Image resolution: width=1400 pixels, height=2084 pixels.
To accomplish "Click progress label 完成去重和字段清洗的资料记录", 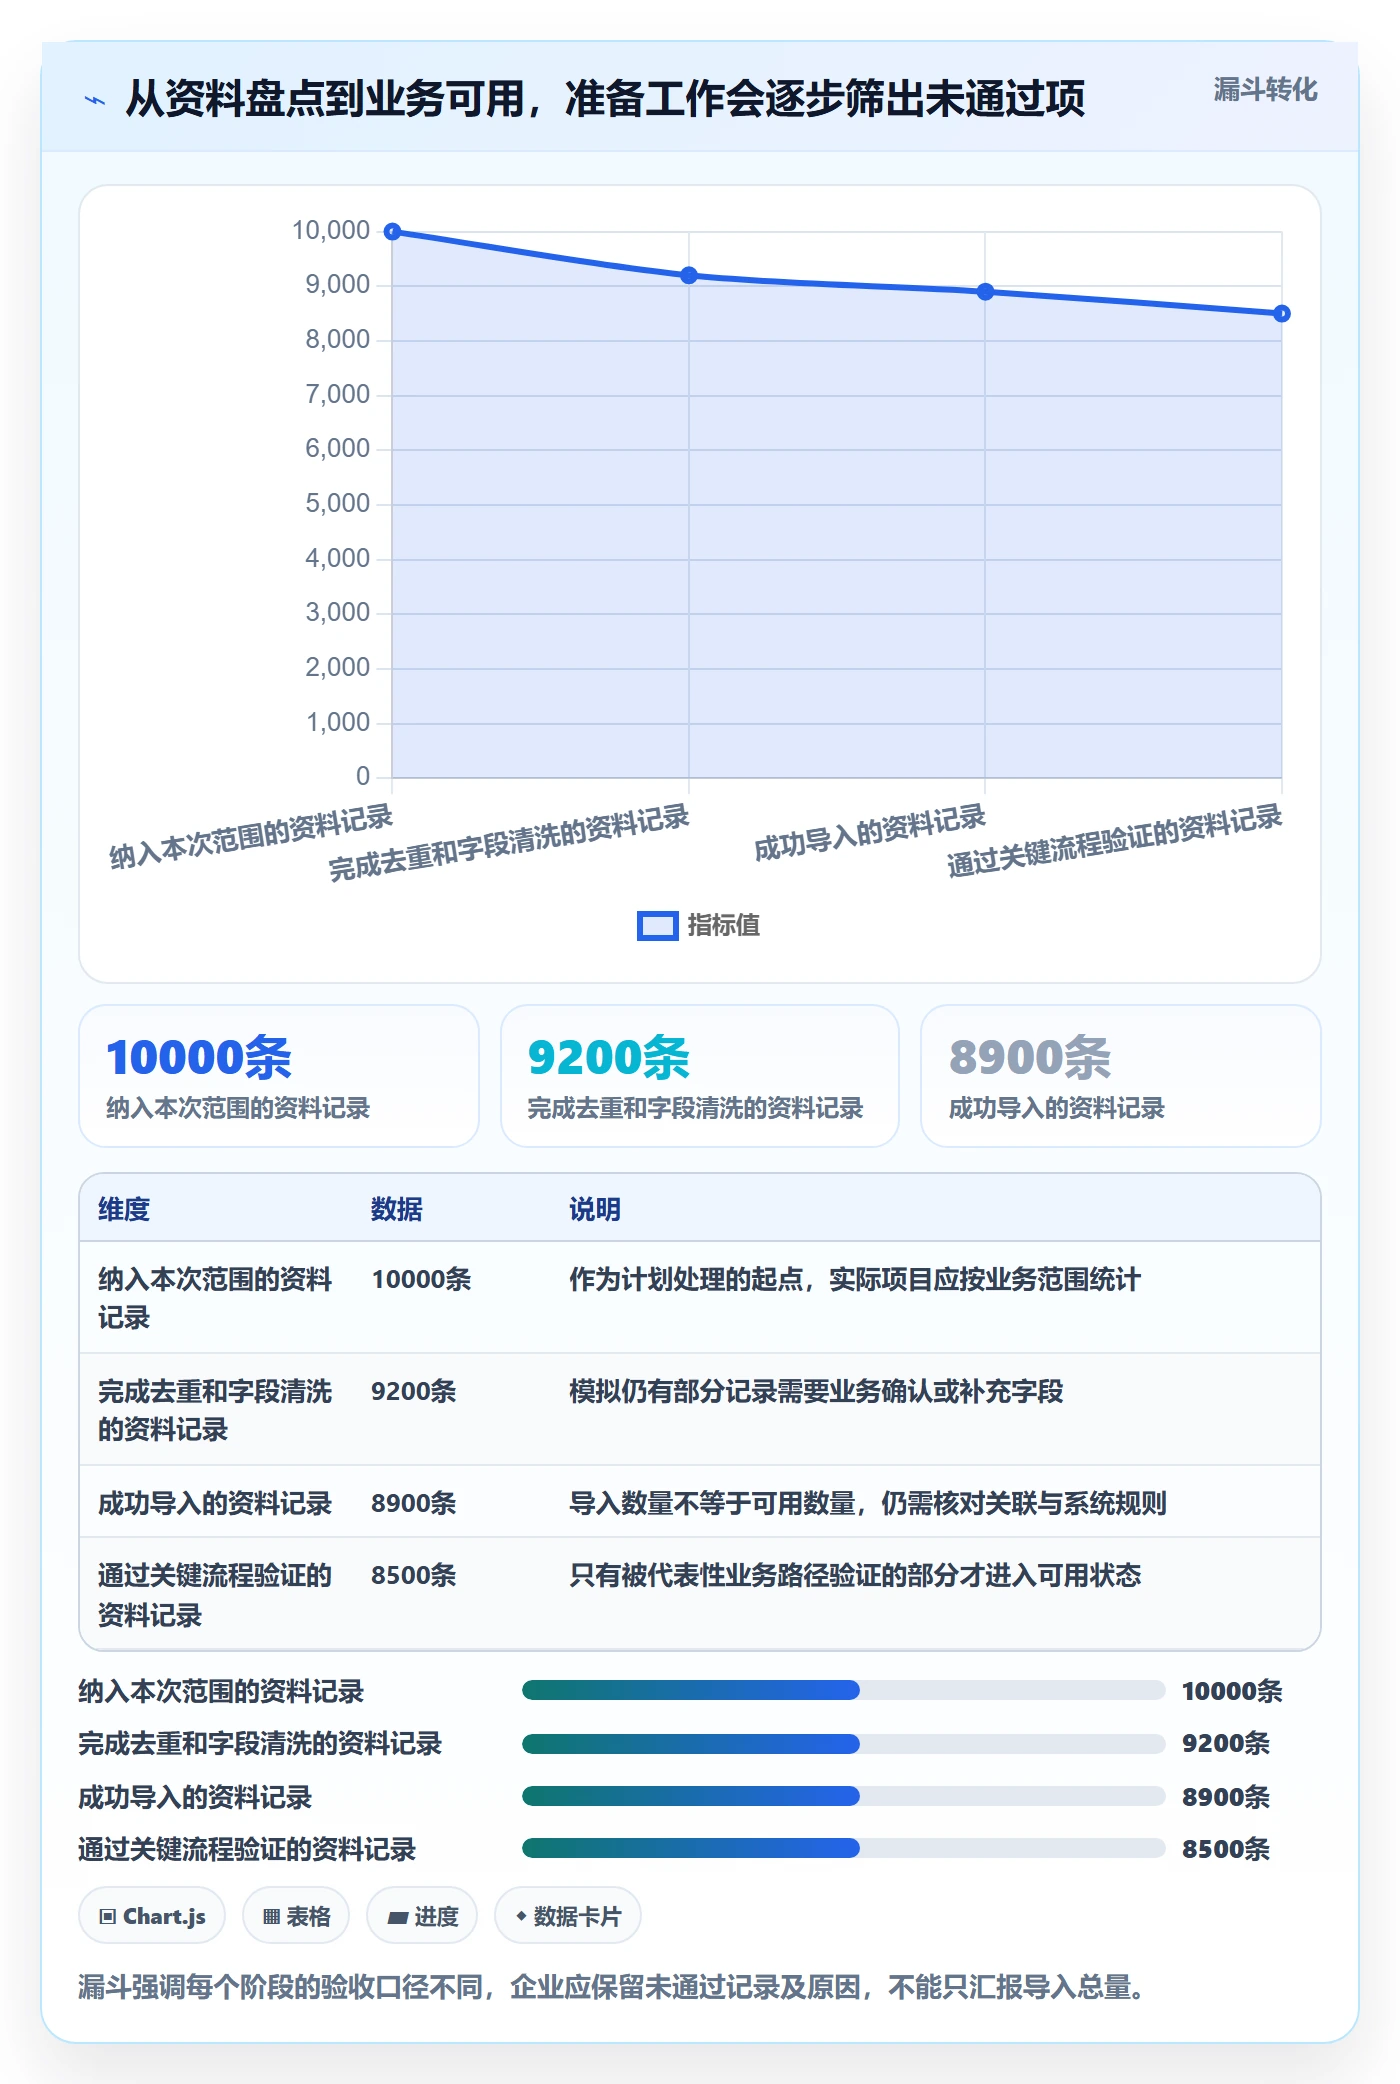I will (x=260, y=1744).
